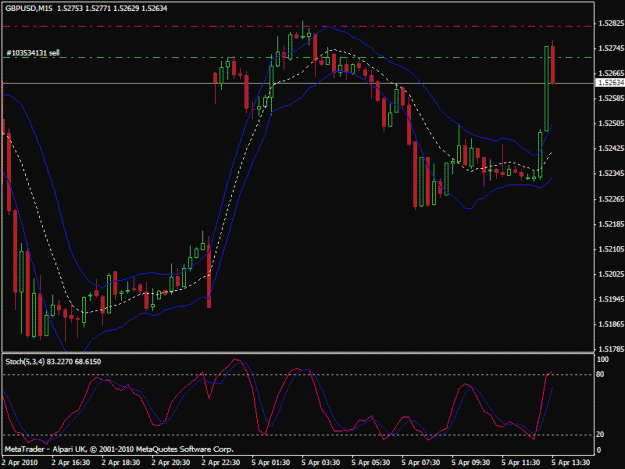Click the 5 Apr 07:30 time label
The width and height of the screenshot is (625, 469).
421,463
